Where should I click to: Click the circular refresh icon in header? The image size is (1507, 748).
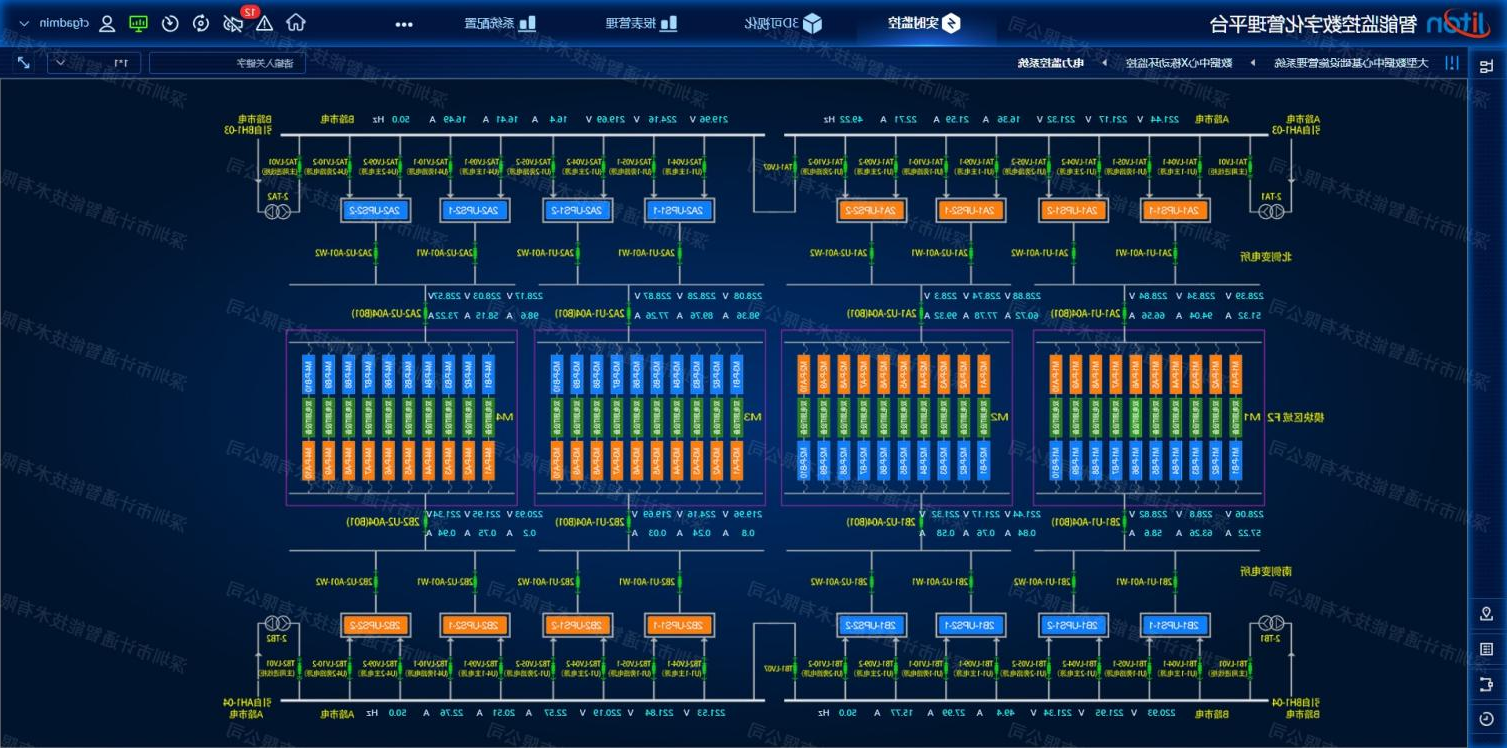(x=202, y=23)
